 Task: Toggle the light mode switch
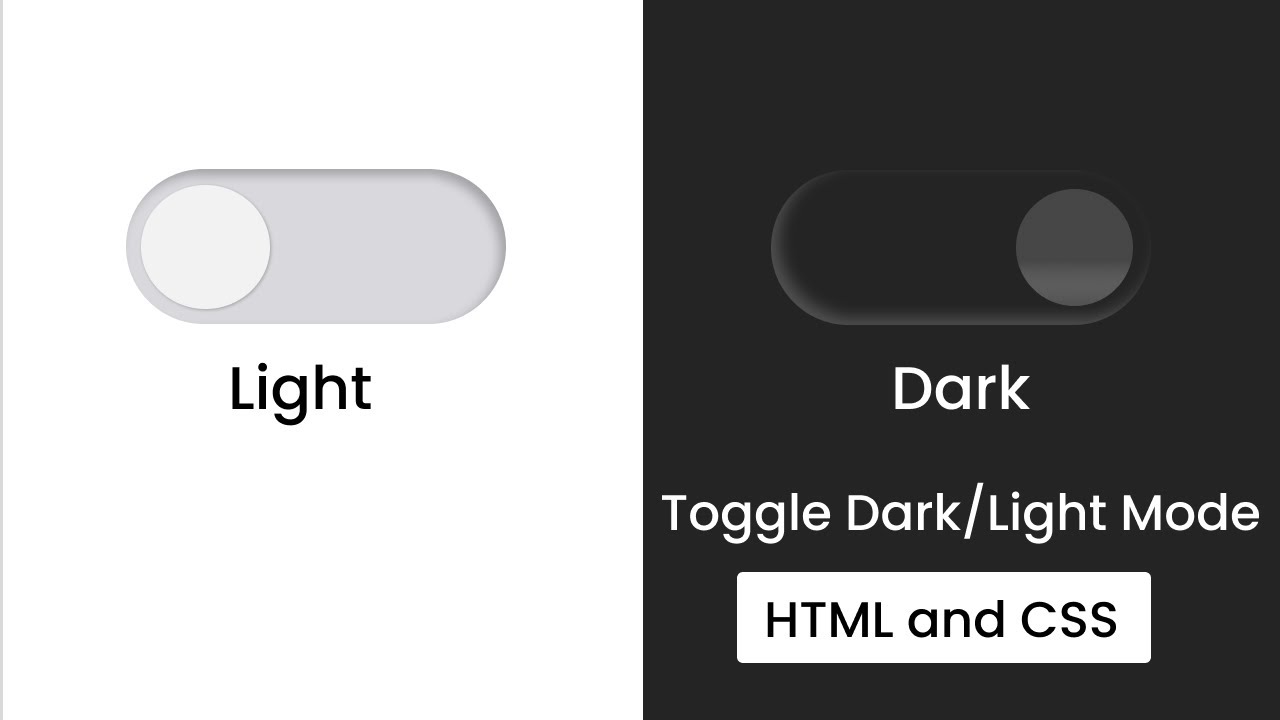point(316,247)
